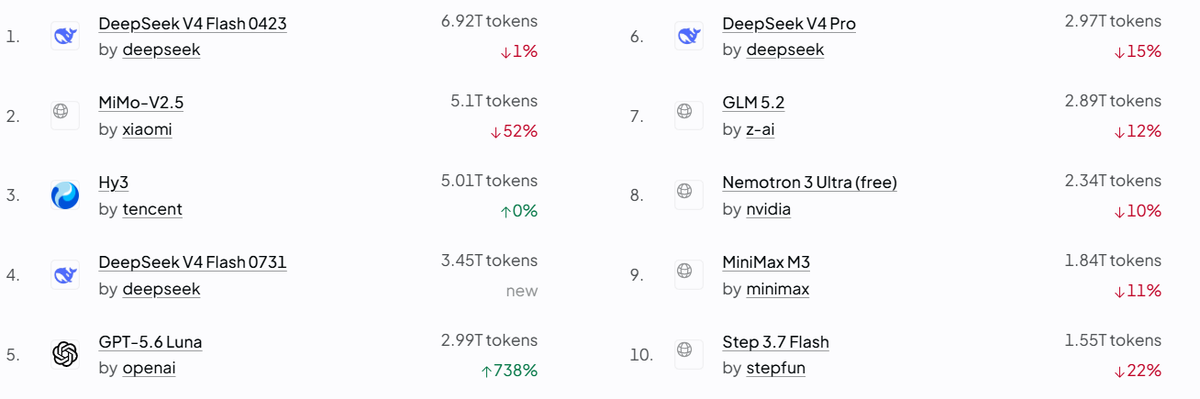Visit the openai author link
1200x399 pixels.
pos(149,368)
